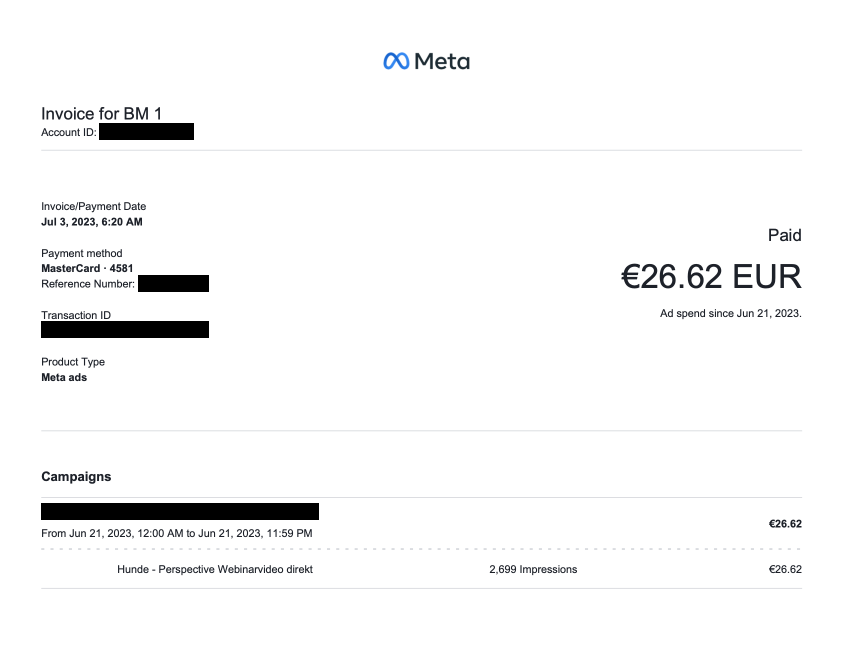
Task: Click the Meta ads product text
Action: [64, 378]
